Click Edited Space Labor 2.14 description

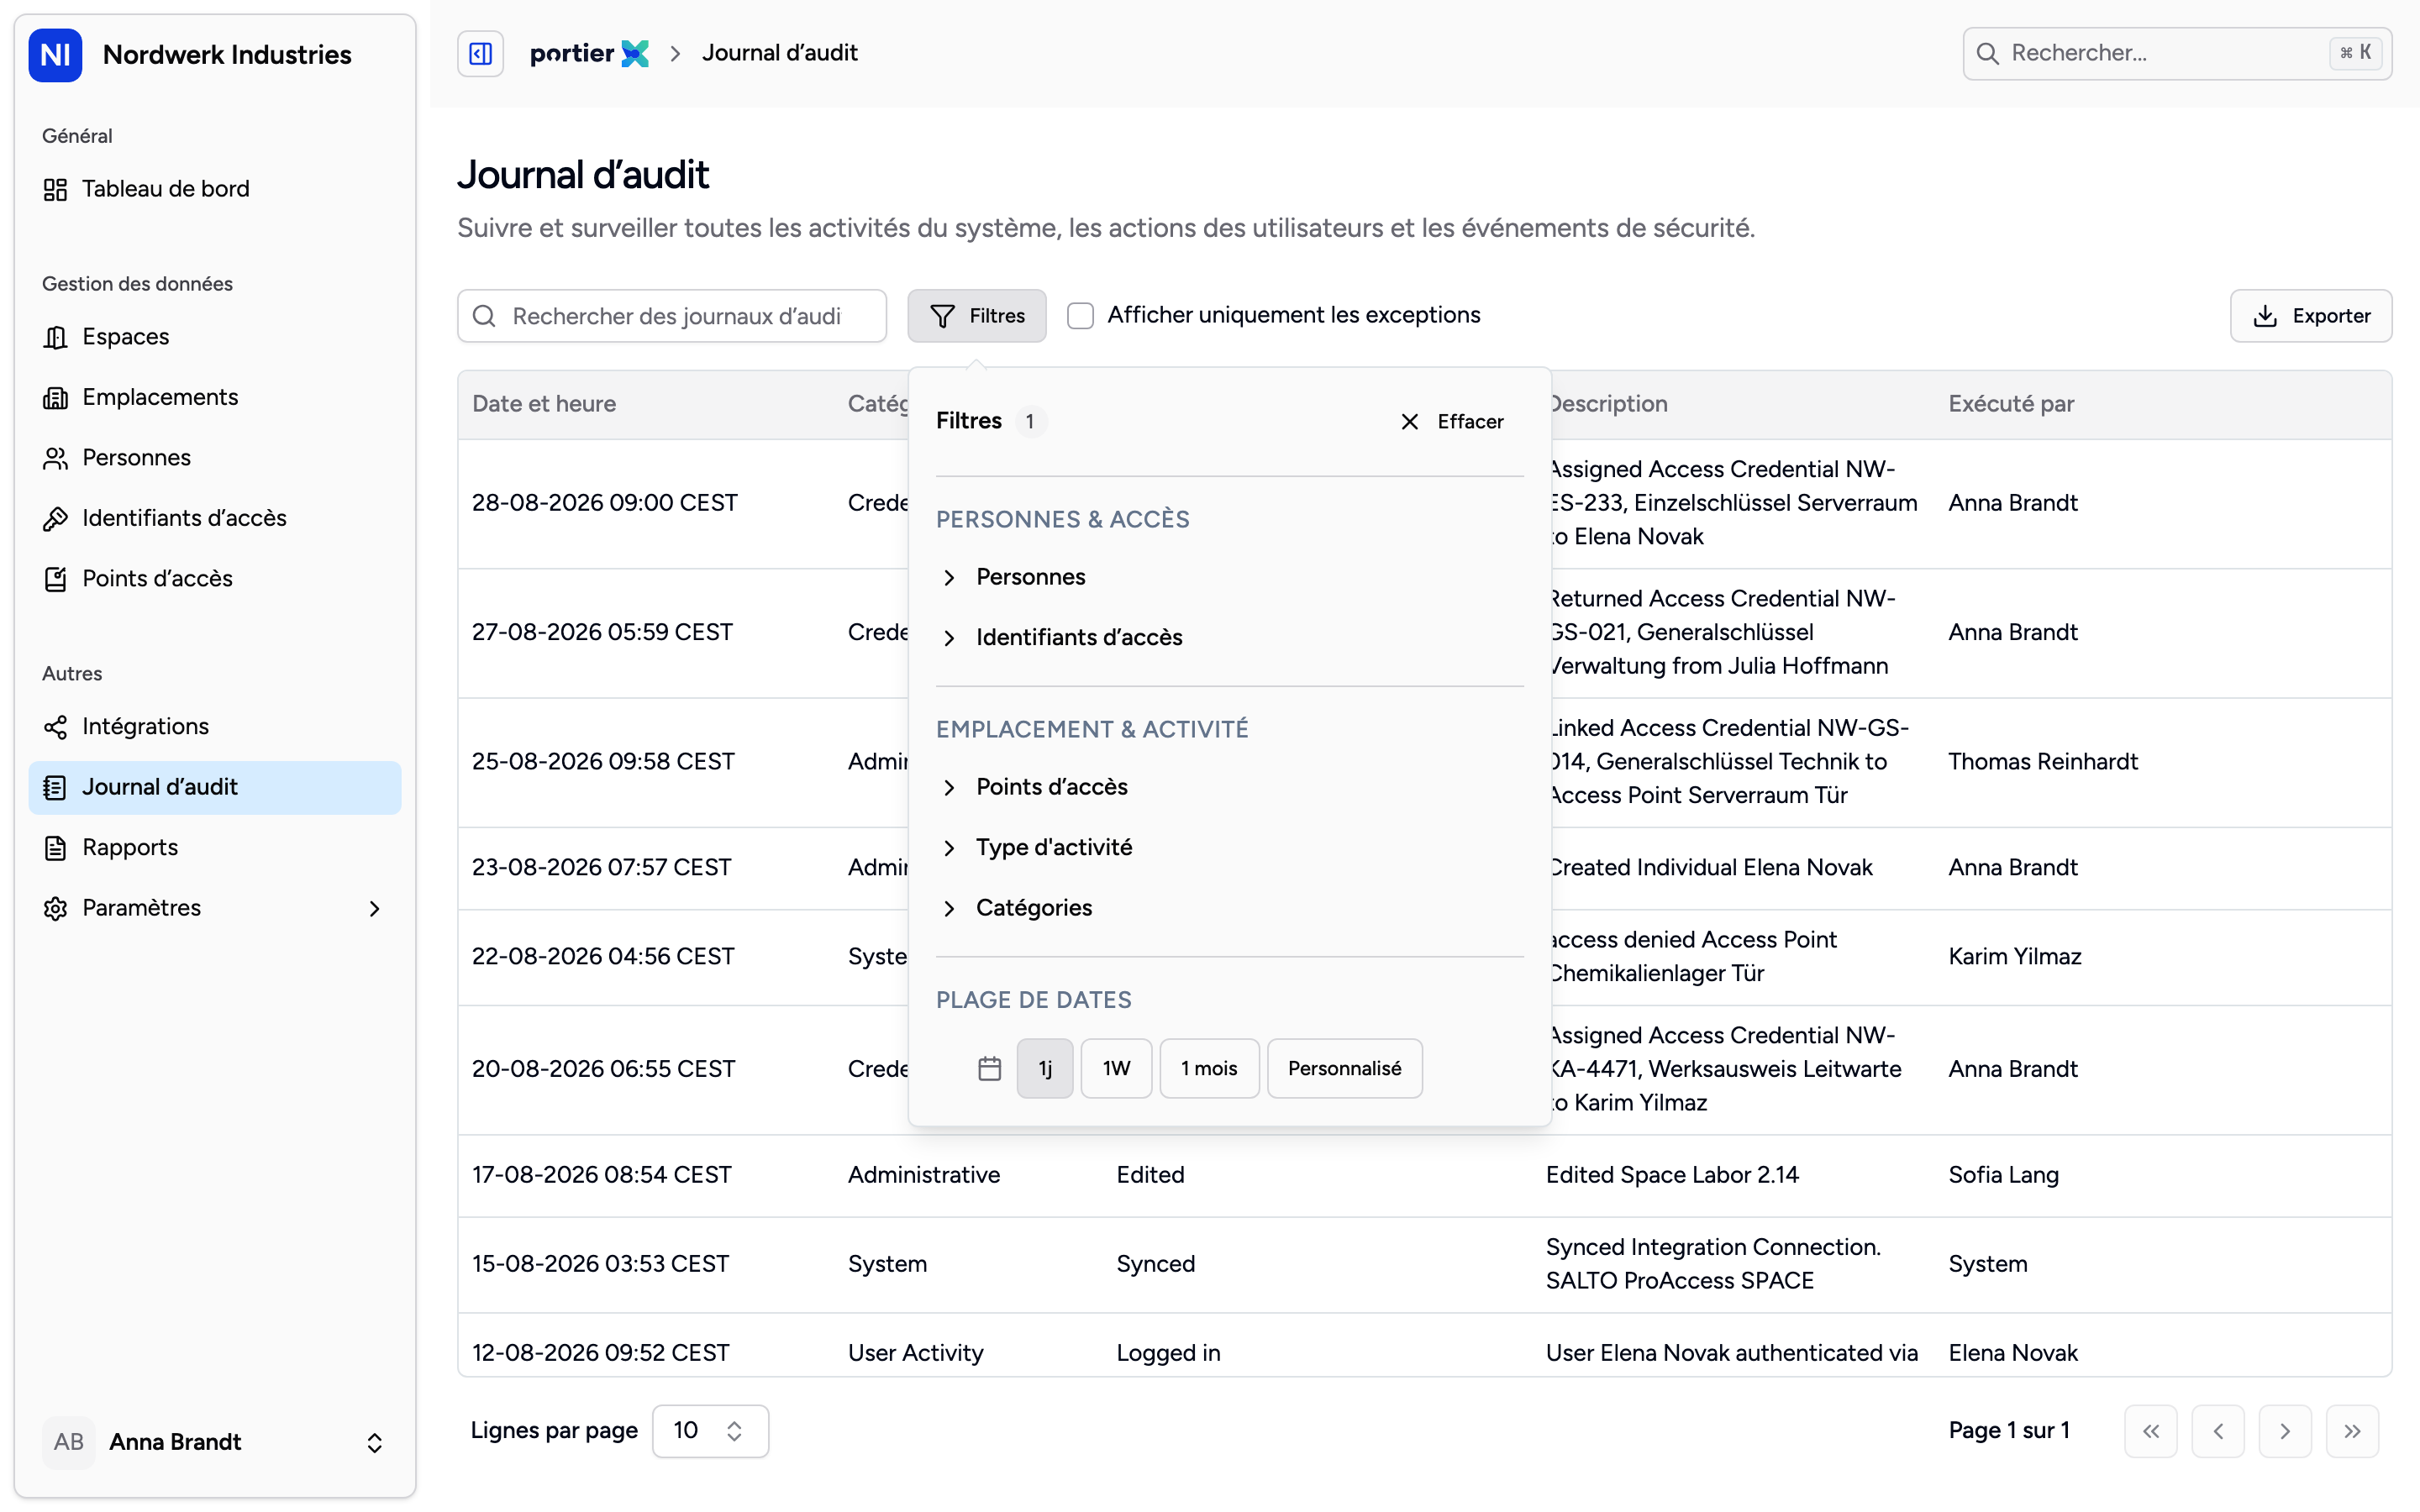[1672, 1175]
